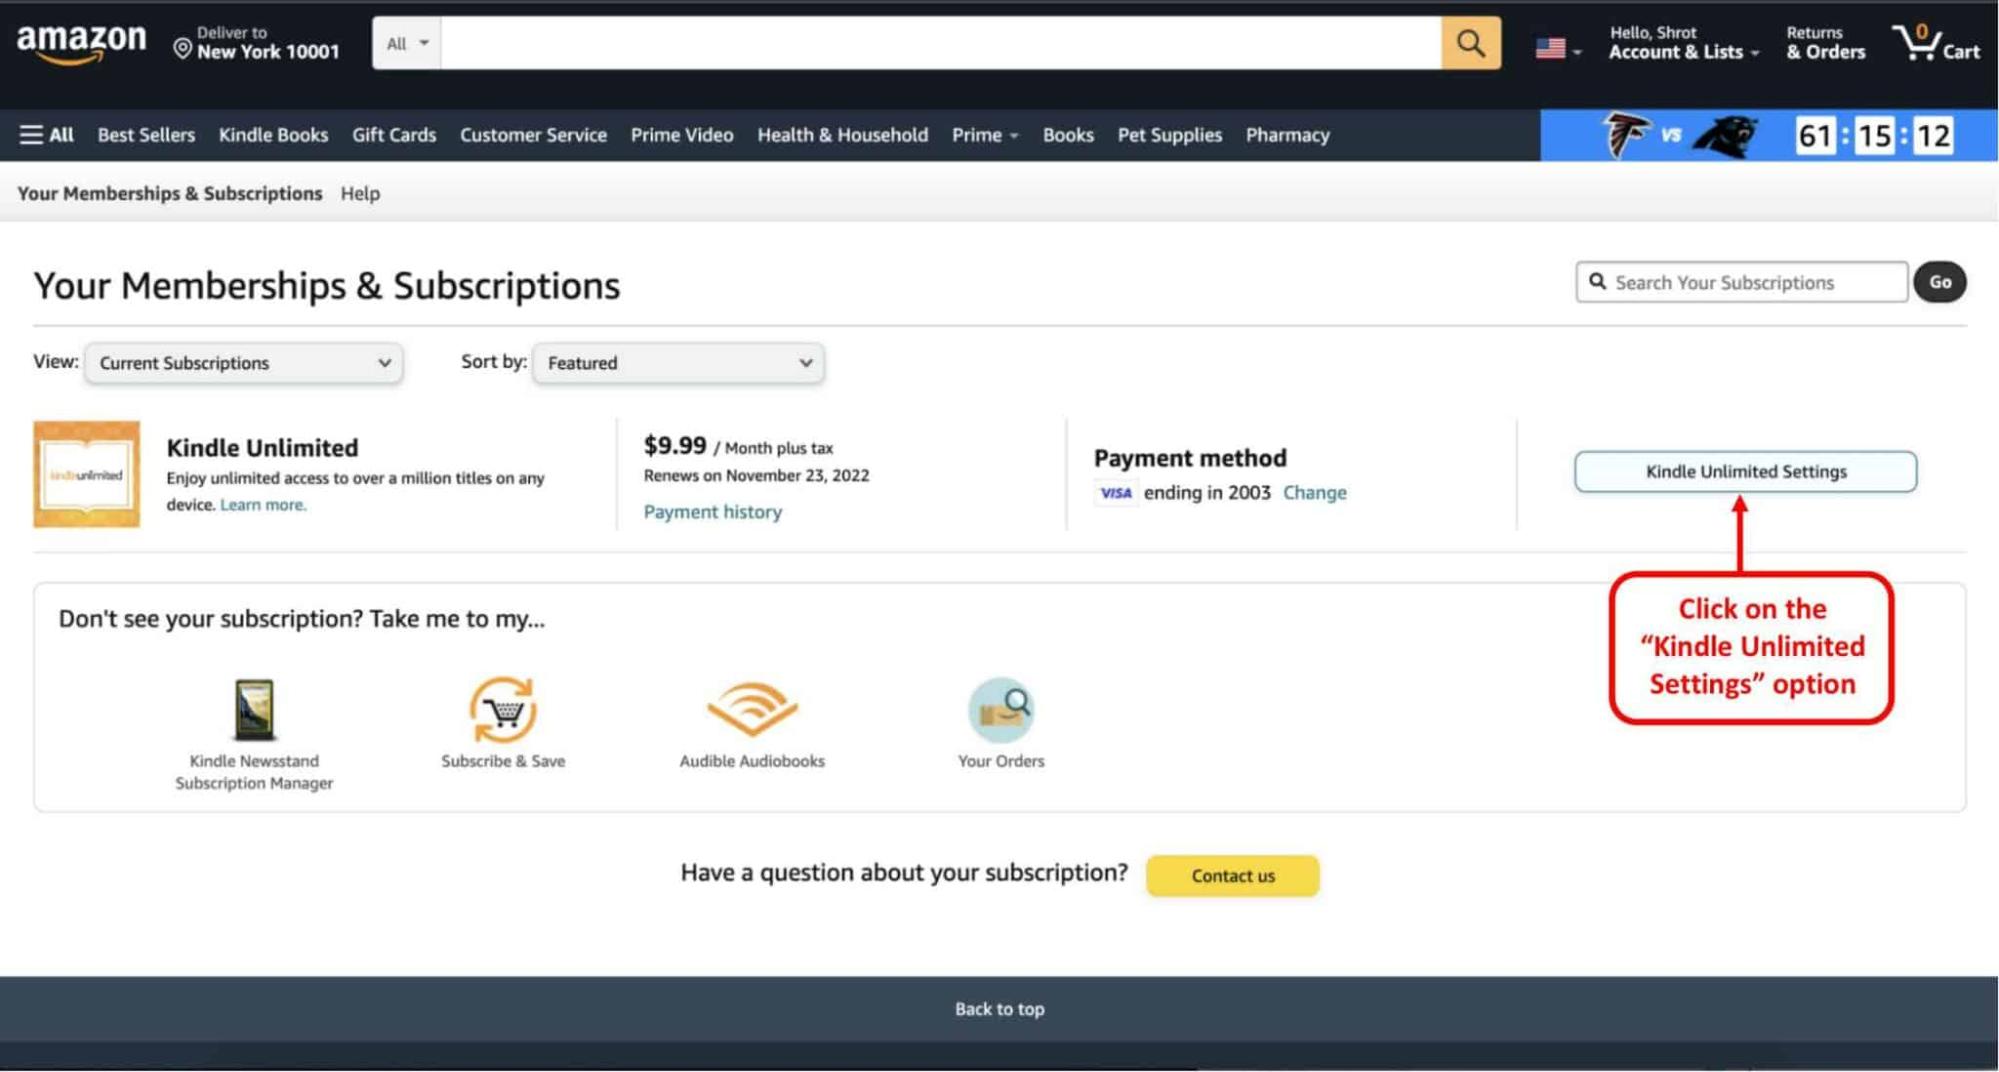1999x1072 pixels.
Task: Click the Amazon logo
Action: (x=81, y=43)
